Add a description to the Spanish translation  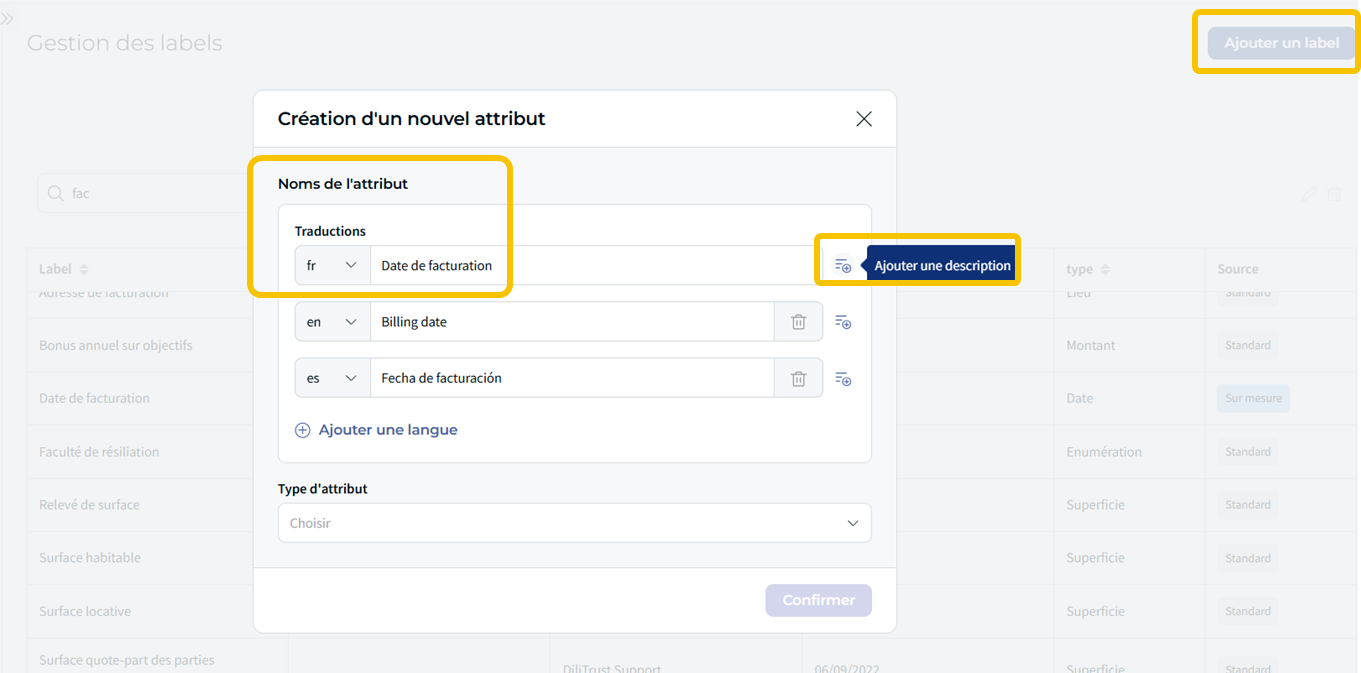tap(843, 379)
